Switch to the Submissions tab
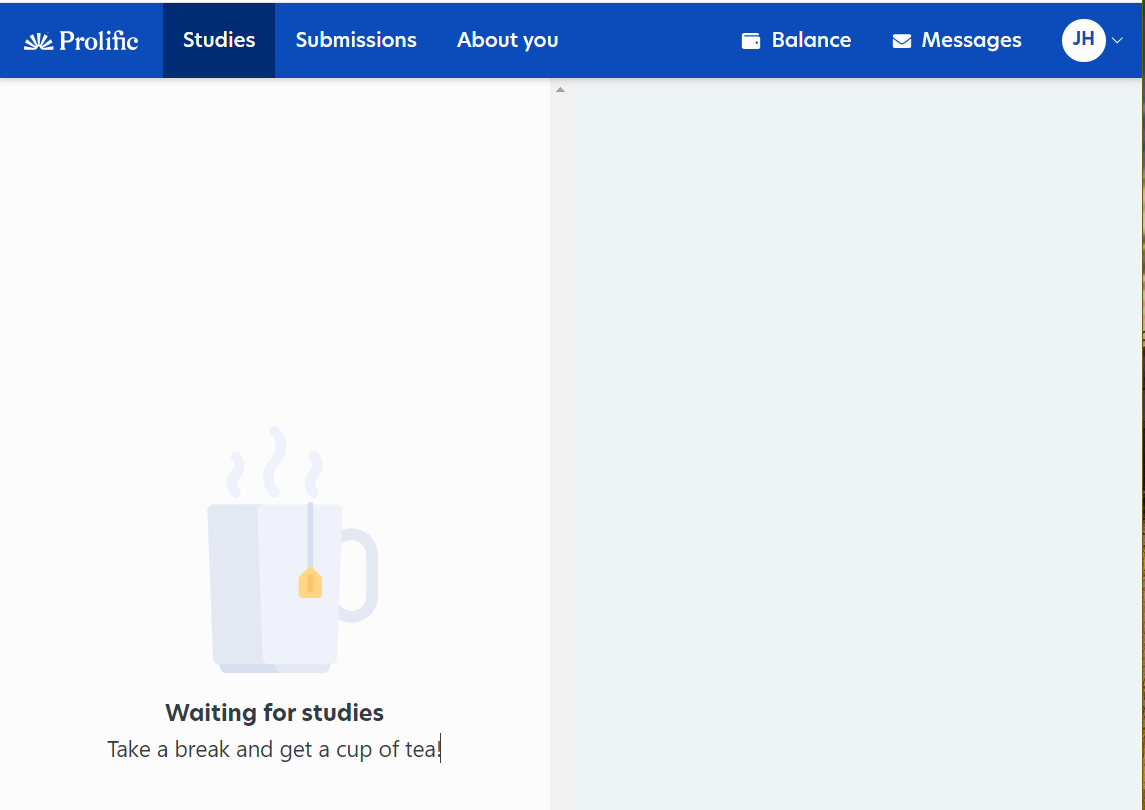The width and height of the screenshot is (1145, 810). [356, 40]
